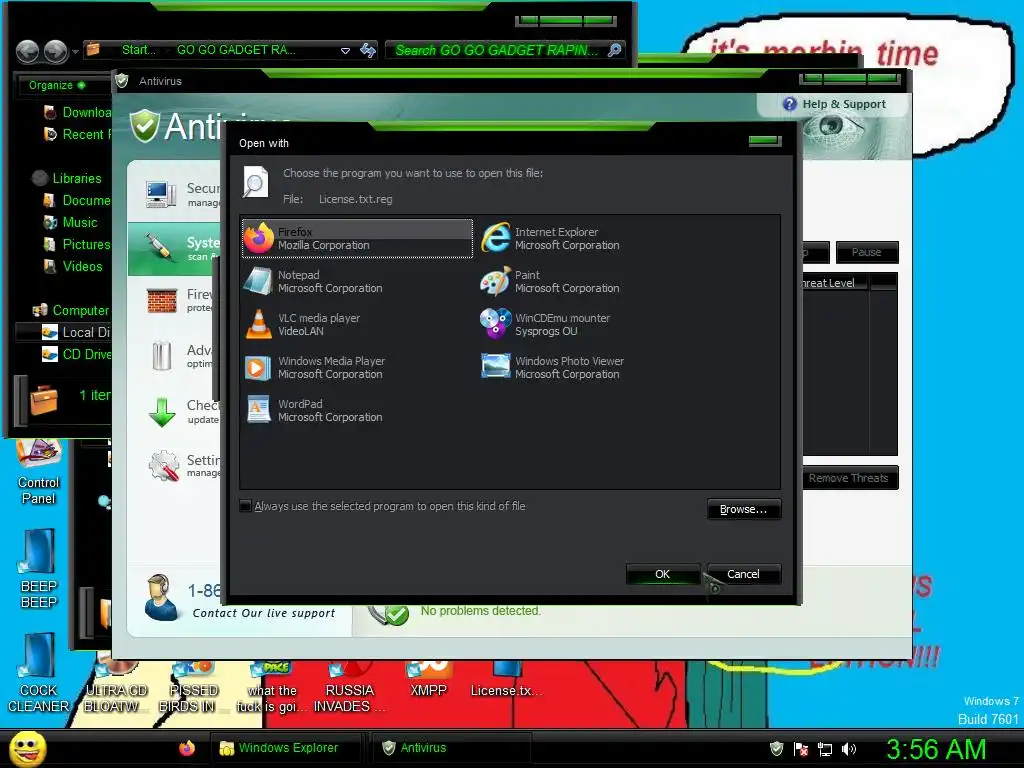Screen dimensions: 1024x768
Task: Cancel the Open with dialog
Action: tap(744, 574)
